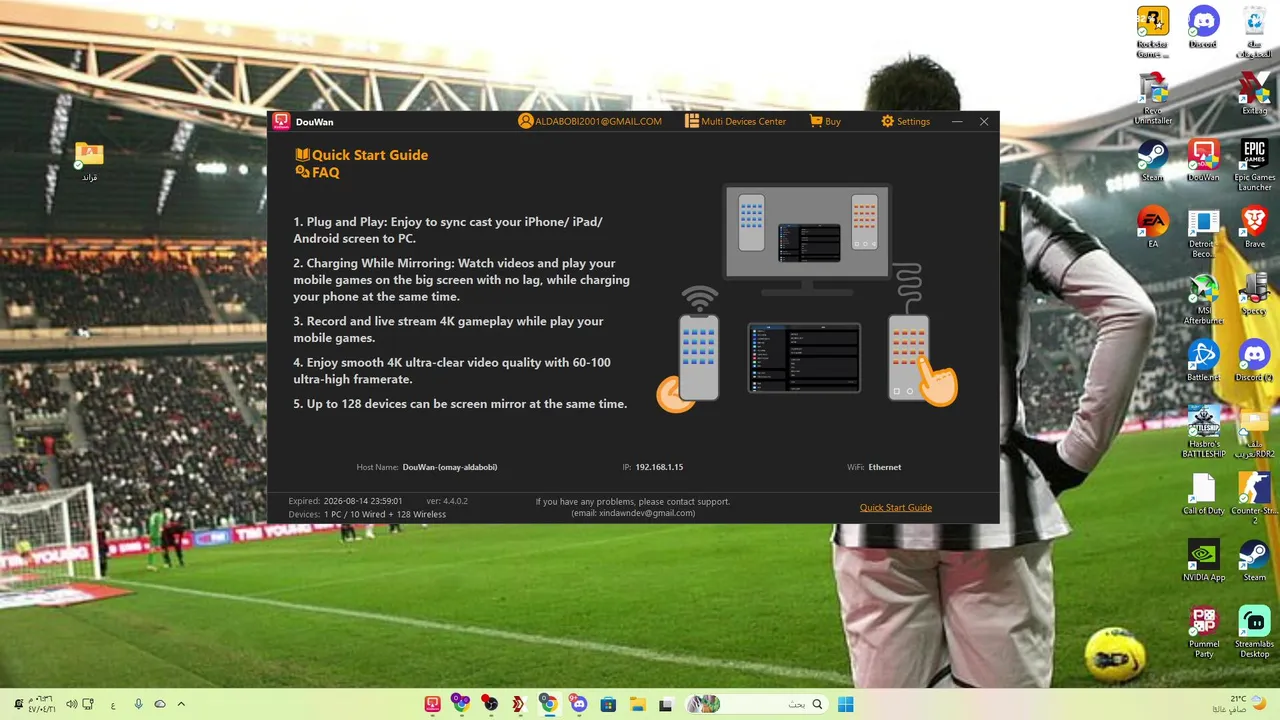Select the Discord (2) desktop icon
Screen dimensions: 1280x720
[1254, 361]
